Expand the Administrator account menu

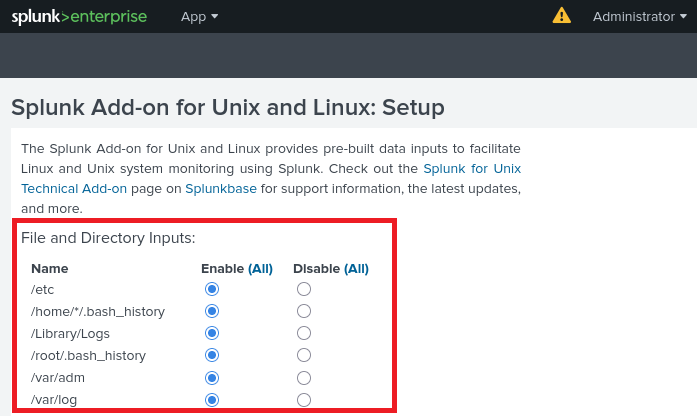(x=647, y=17)
